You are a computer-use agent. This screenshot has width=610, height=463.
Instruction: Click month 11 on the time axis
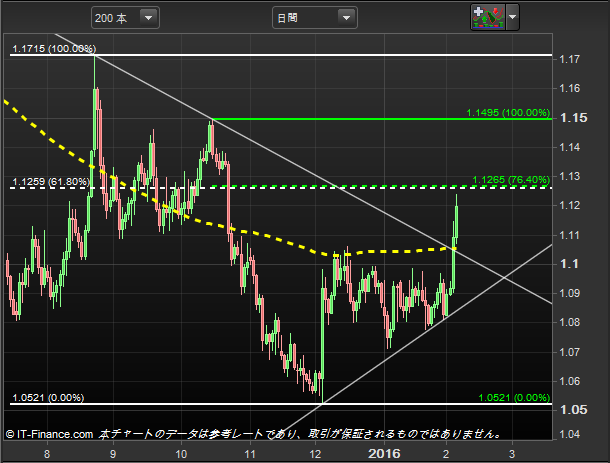(250, 454)
